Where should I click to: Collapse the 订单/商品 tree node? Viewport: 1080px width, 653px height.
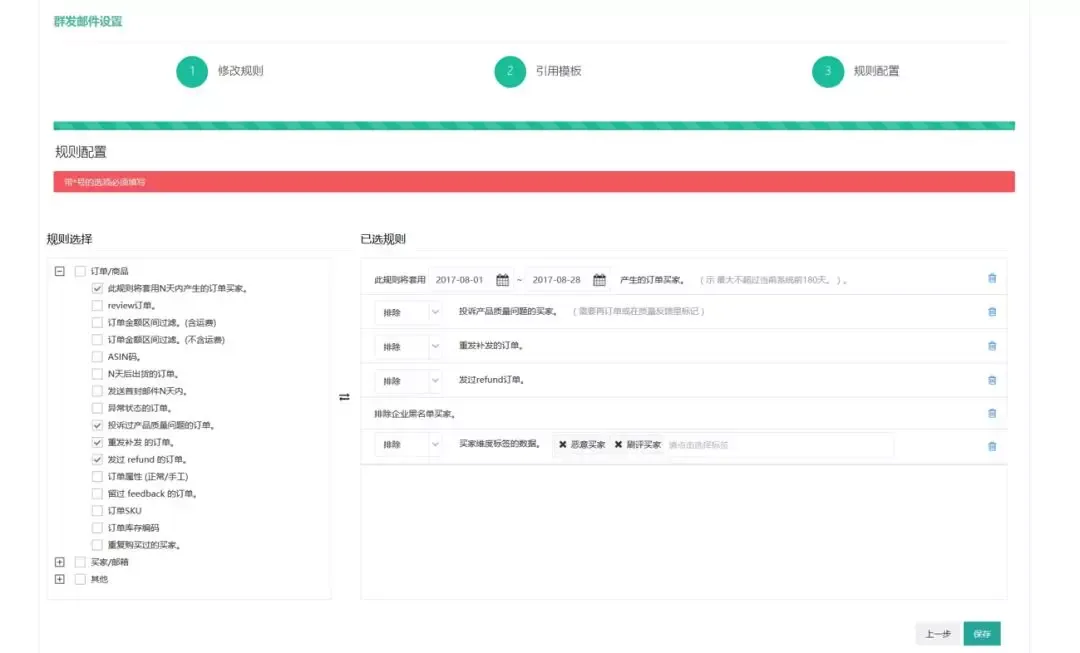(x=60, y=271)
